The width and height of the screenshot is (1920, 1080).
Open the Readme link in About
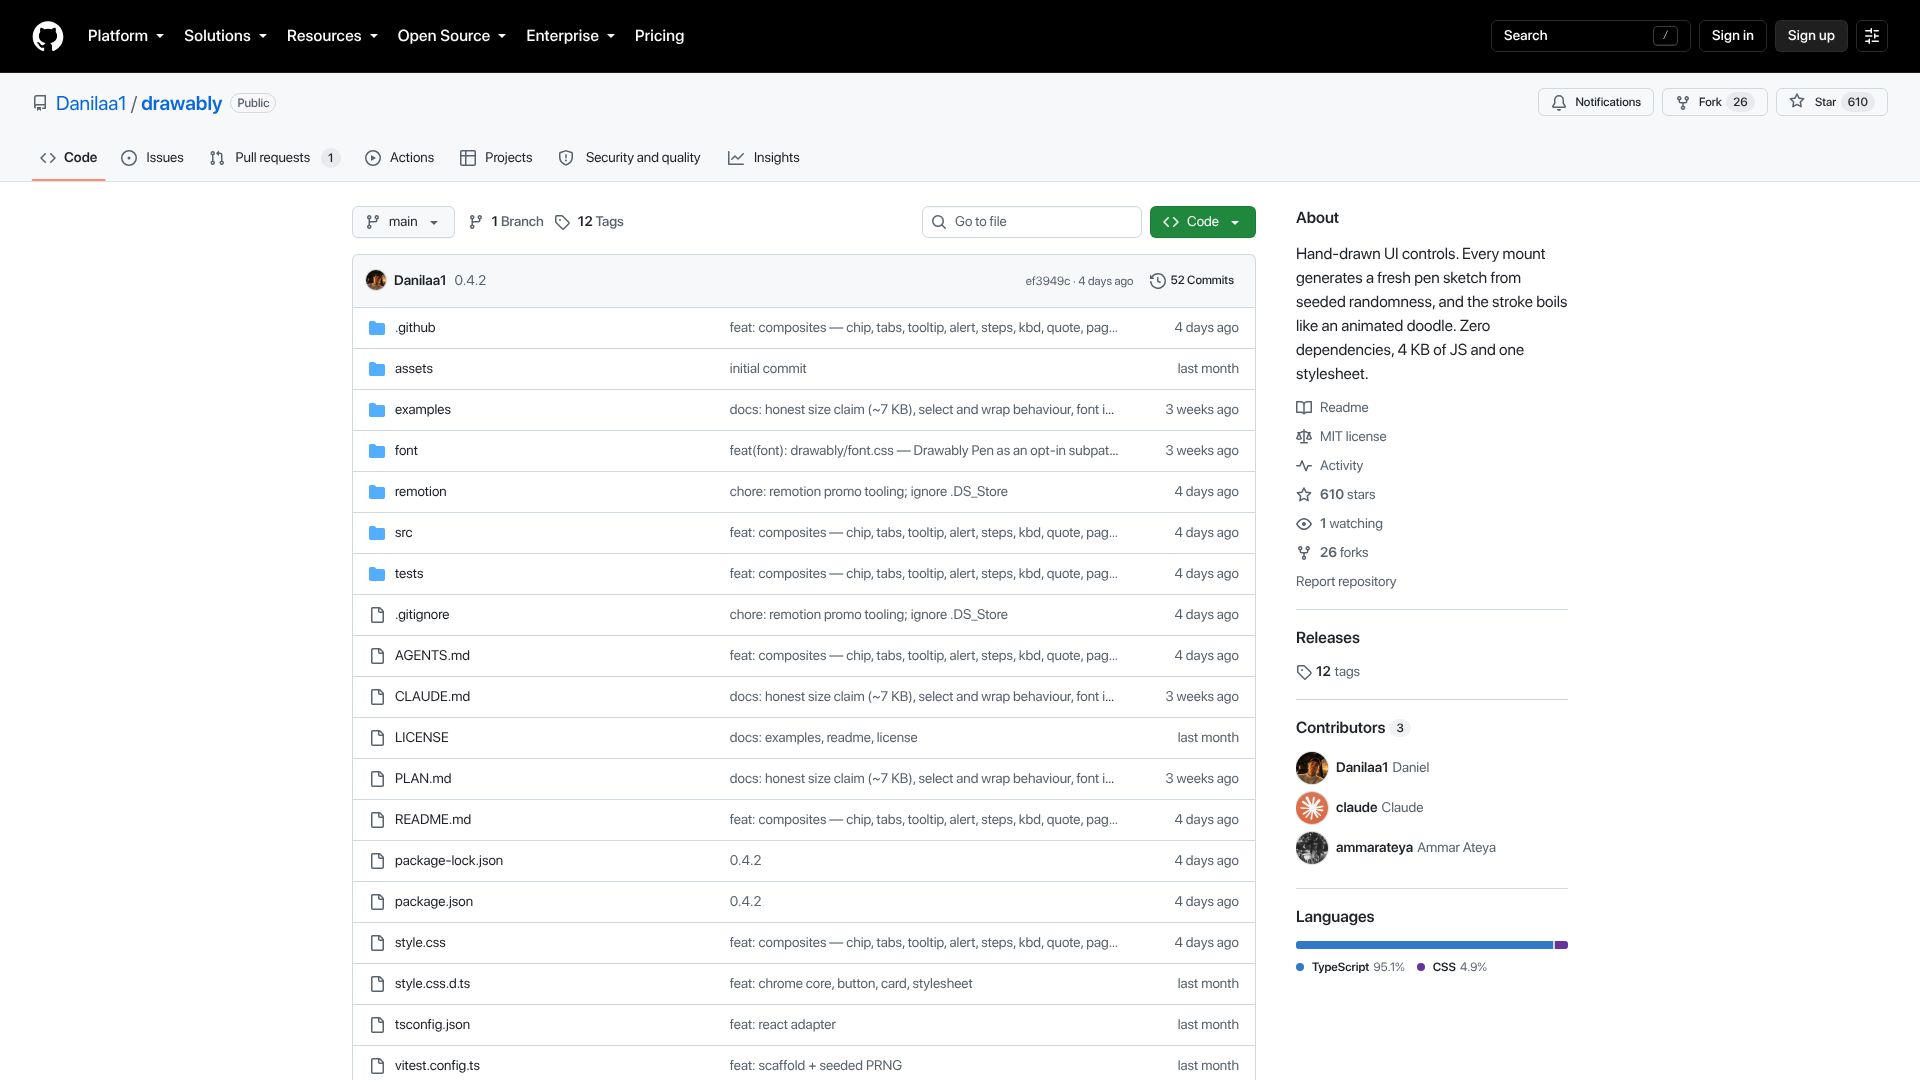point(1332,408)
